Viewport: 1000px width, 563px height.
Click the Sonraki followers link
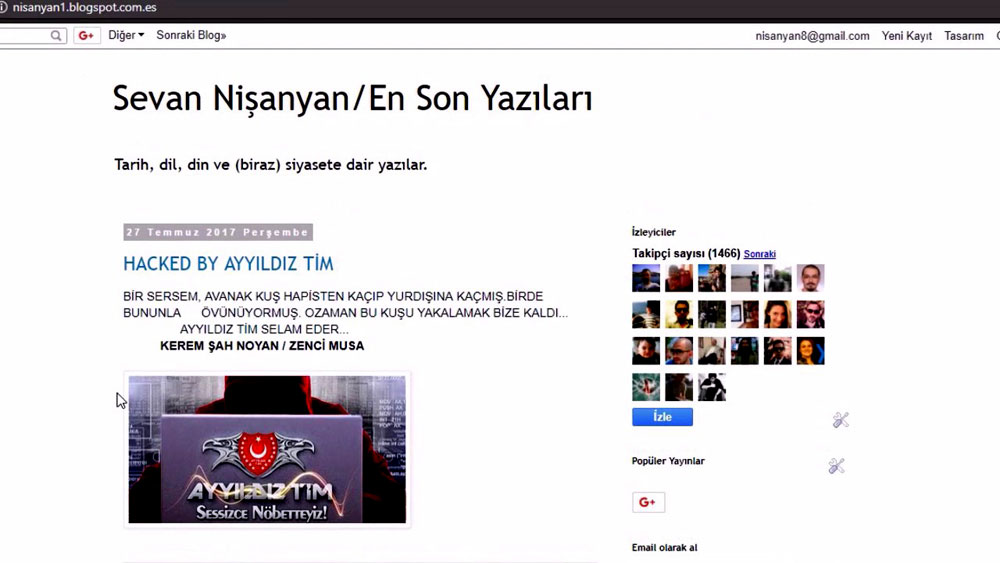[759, 254]
